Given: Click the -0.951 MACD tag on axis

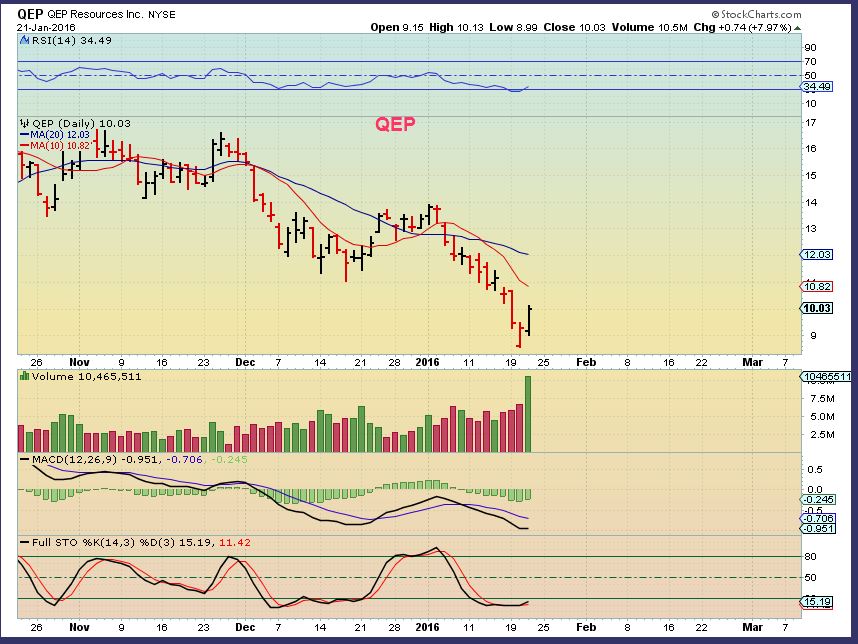Looking at the screenshot, I should 818,529.
